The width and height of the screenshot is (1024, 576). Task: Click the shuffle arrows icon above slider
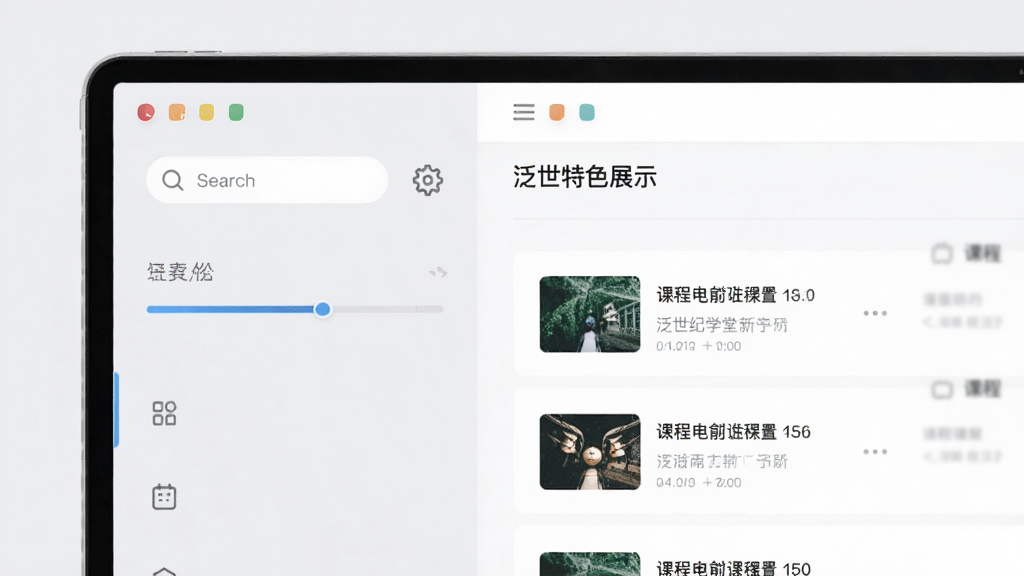click(x=438, y=272)
